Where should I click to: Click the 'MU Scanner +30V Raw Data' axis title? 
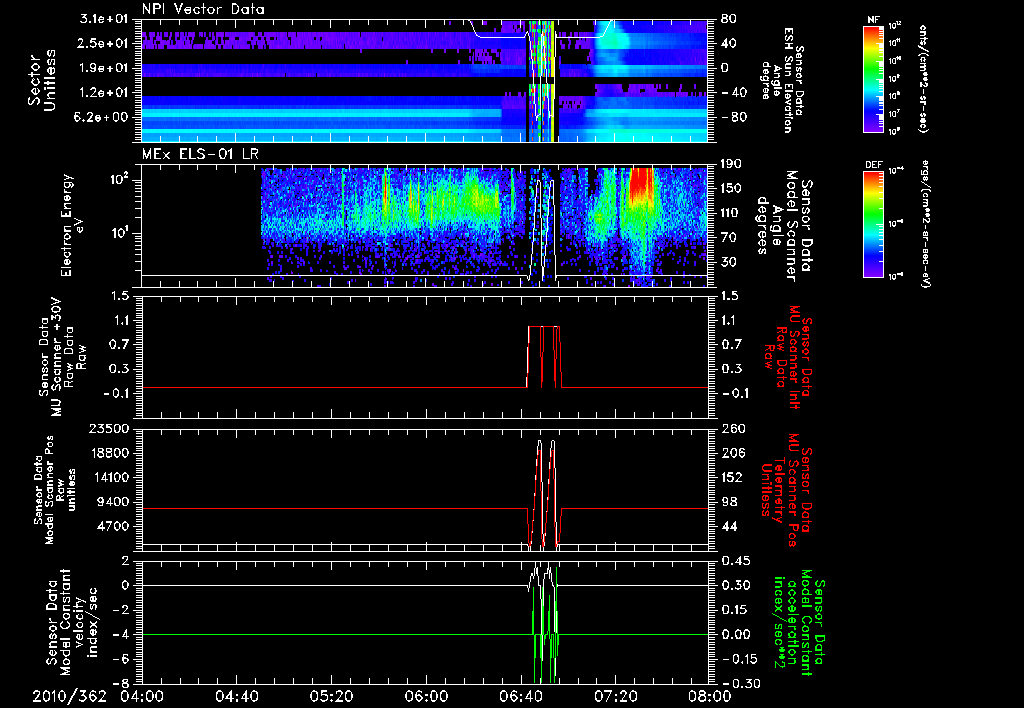tap(62, 357)
